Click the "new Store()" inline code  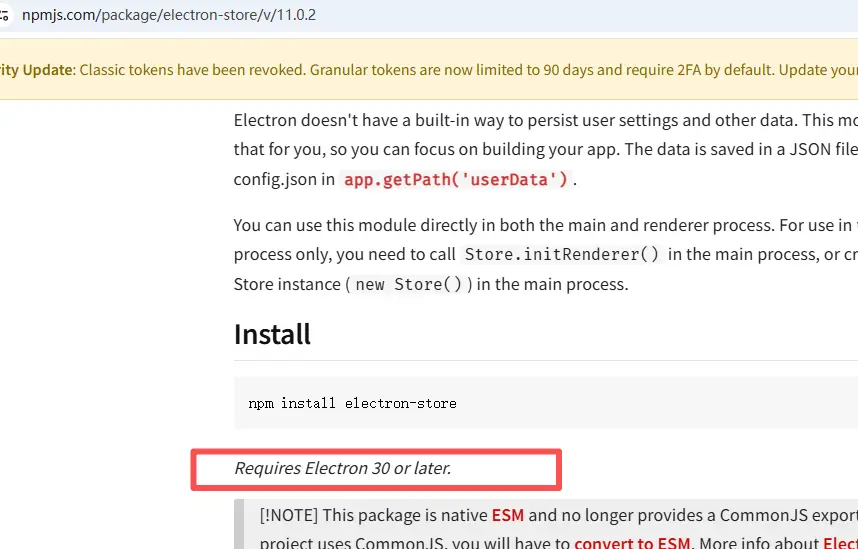409,284
